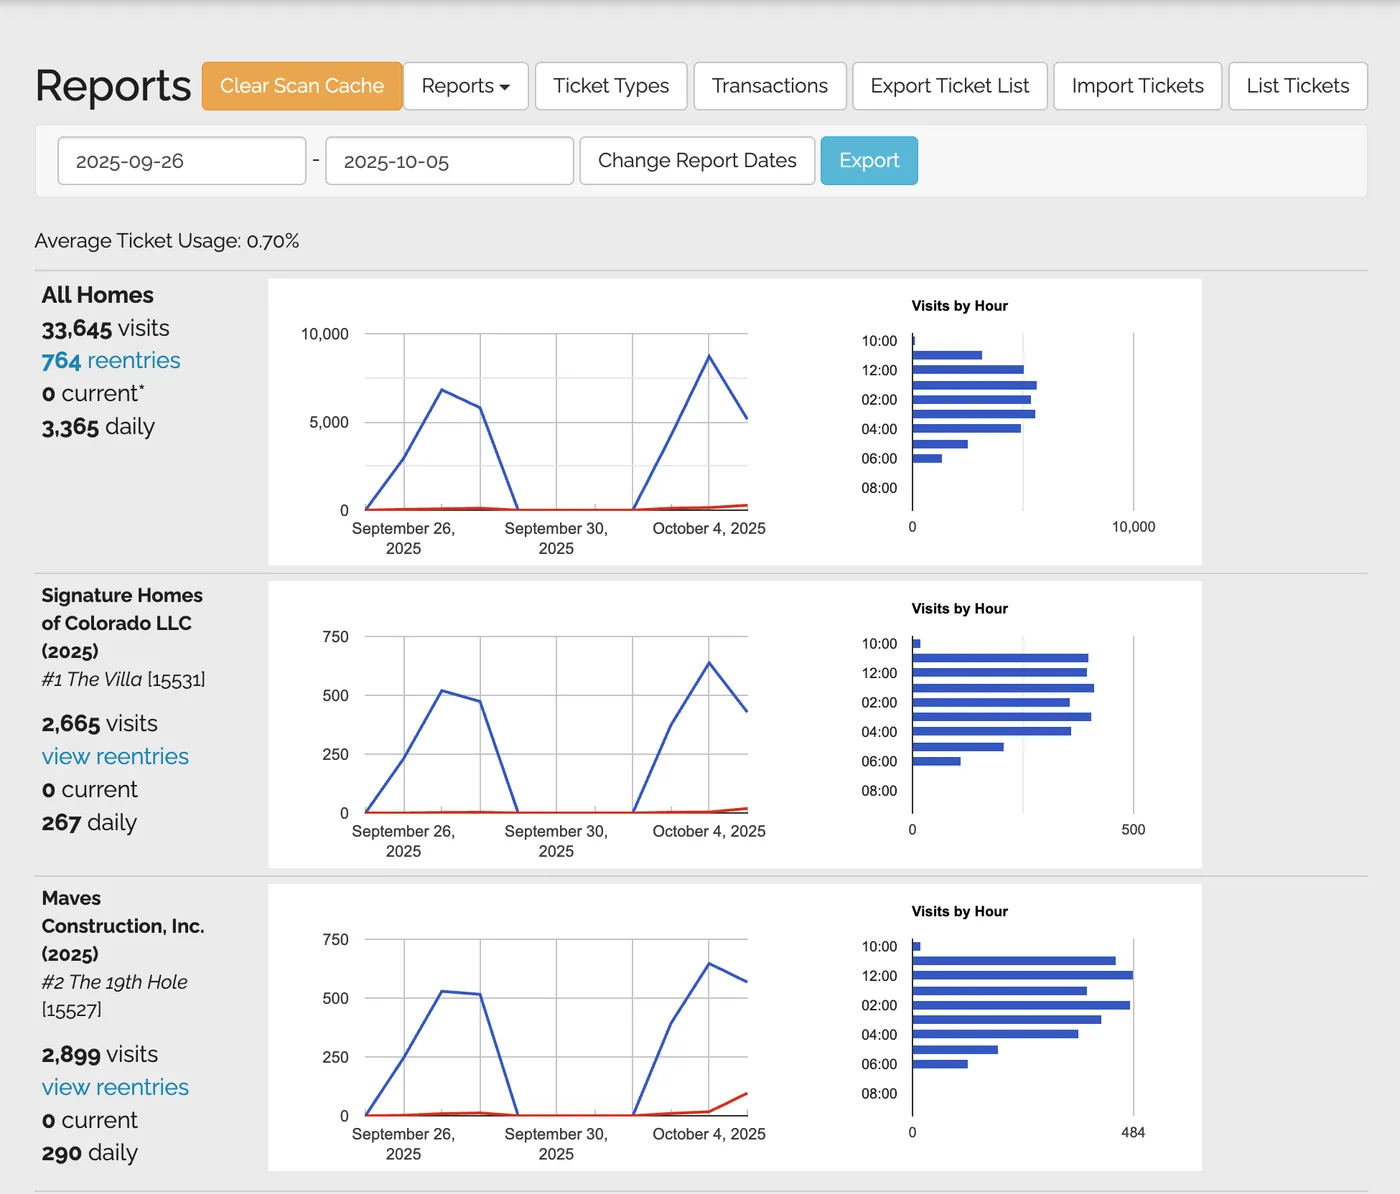Apply Change Report Dates
1400x1194 pixels.
(697, 161)
